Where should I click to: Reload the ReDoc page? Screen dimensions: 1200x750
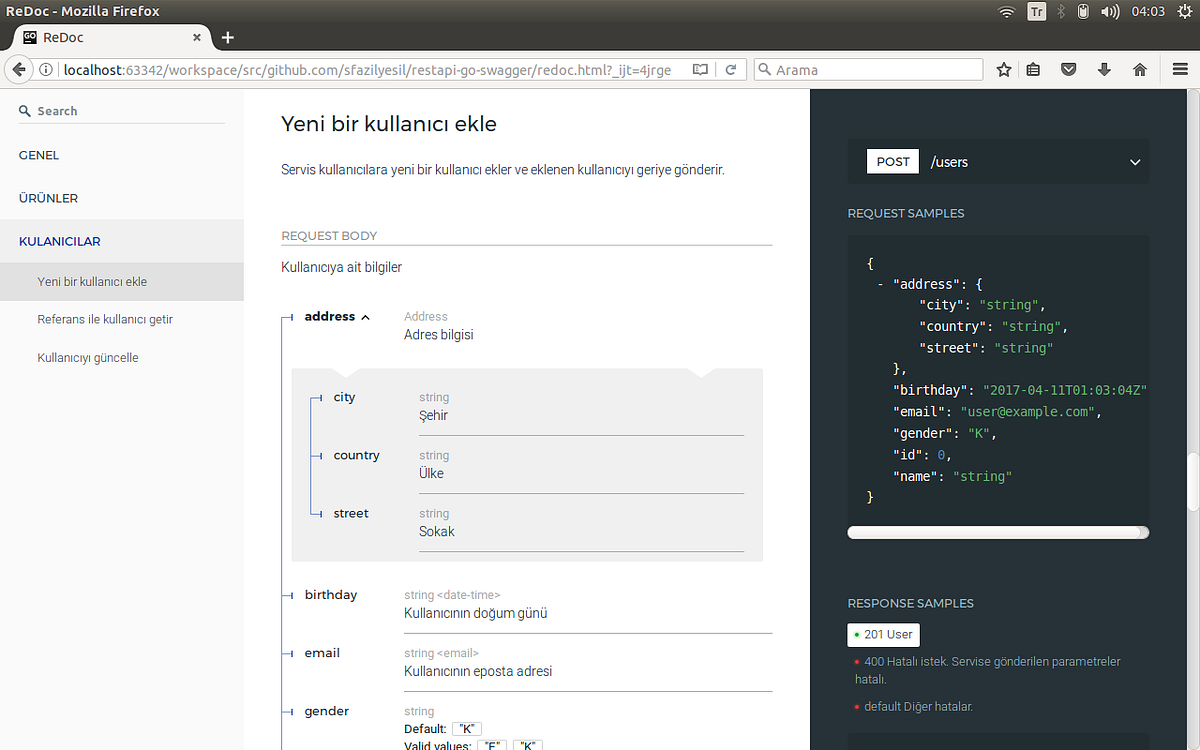(733, 70)
